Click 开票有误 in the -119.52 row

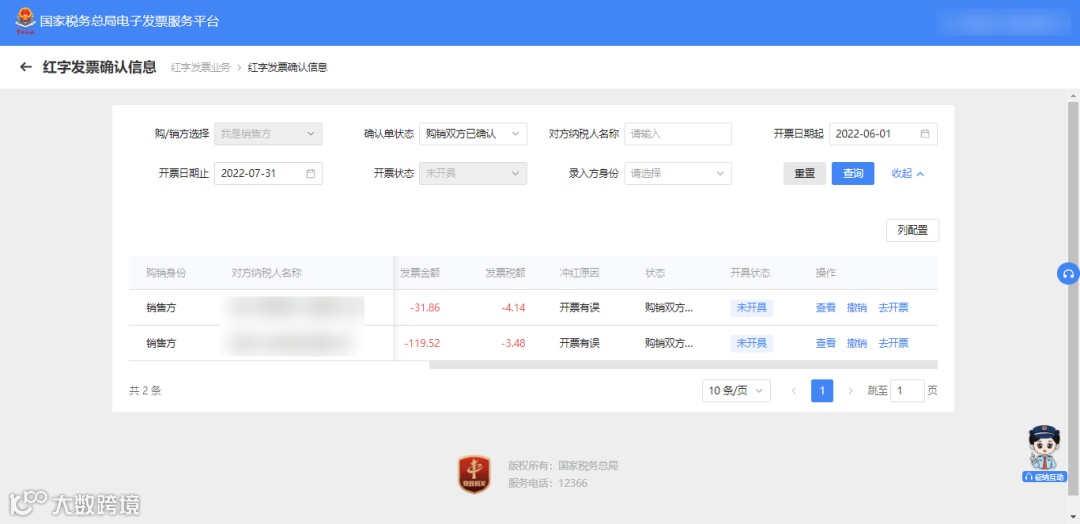(579, 343)
